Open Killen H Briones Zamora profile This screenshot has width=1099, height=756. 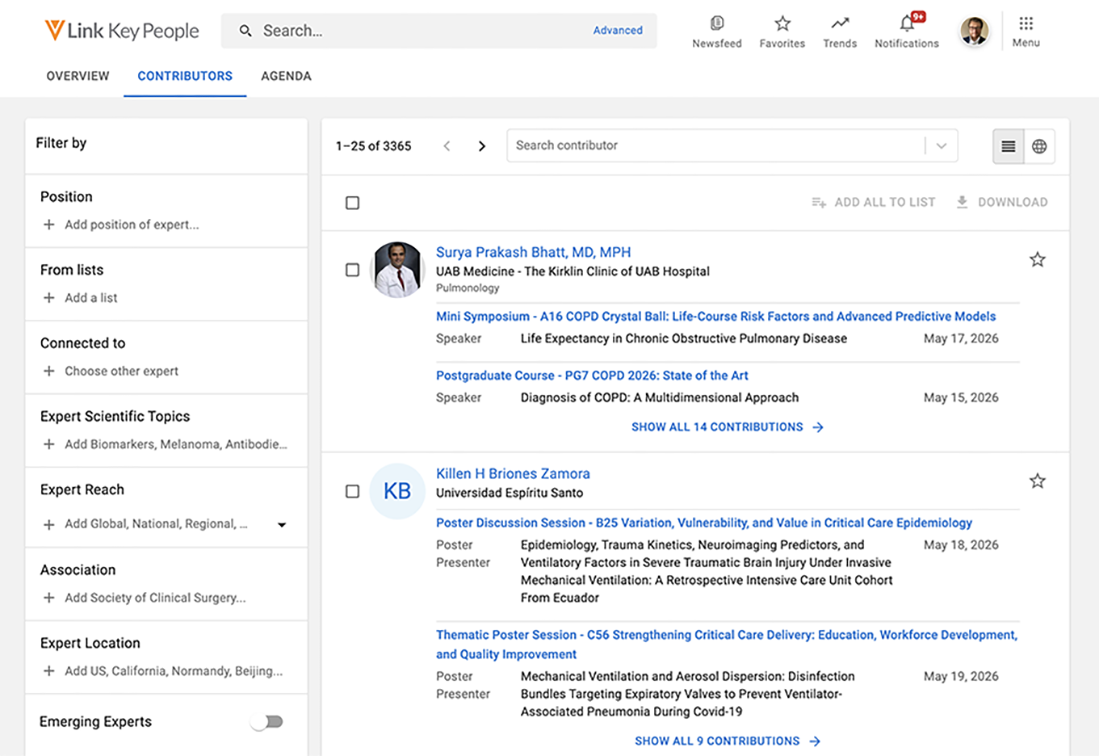[x=513, y=474]
